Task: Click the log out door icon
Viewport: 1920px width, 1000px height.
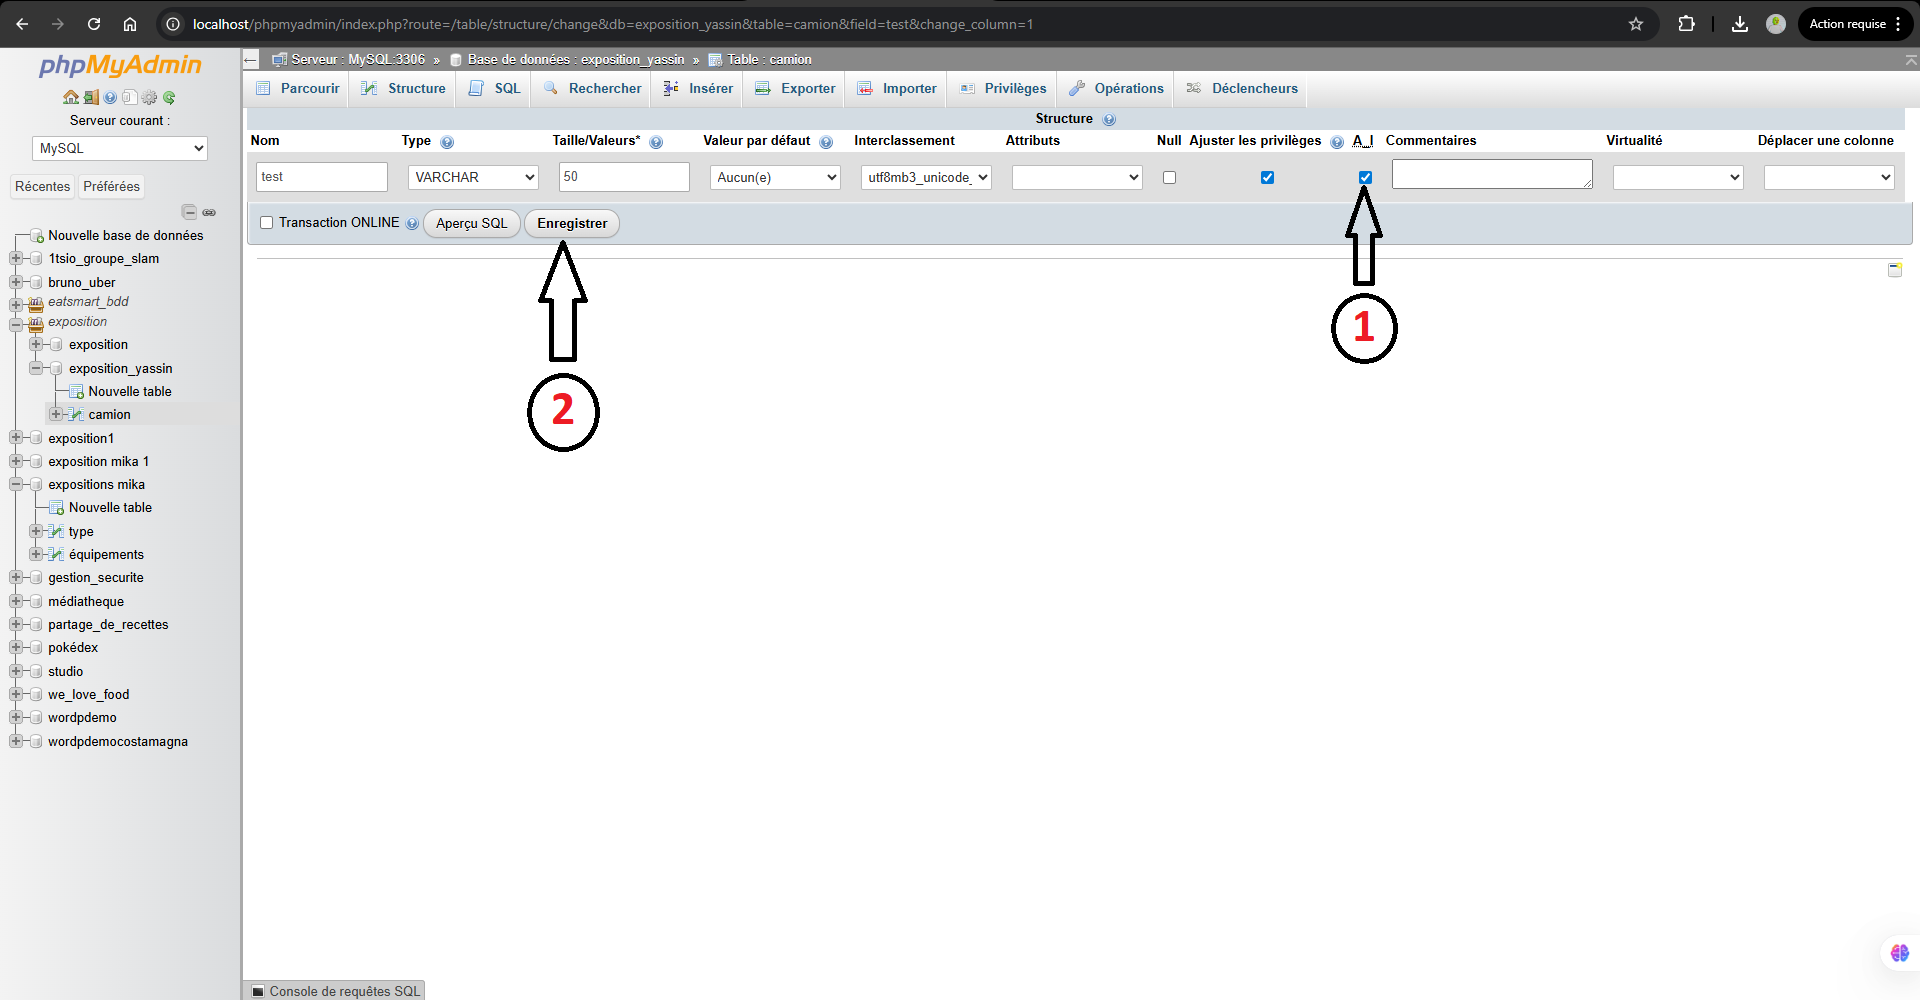Action: (x=90, y=97)
